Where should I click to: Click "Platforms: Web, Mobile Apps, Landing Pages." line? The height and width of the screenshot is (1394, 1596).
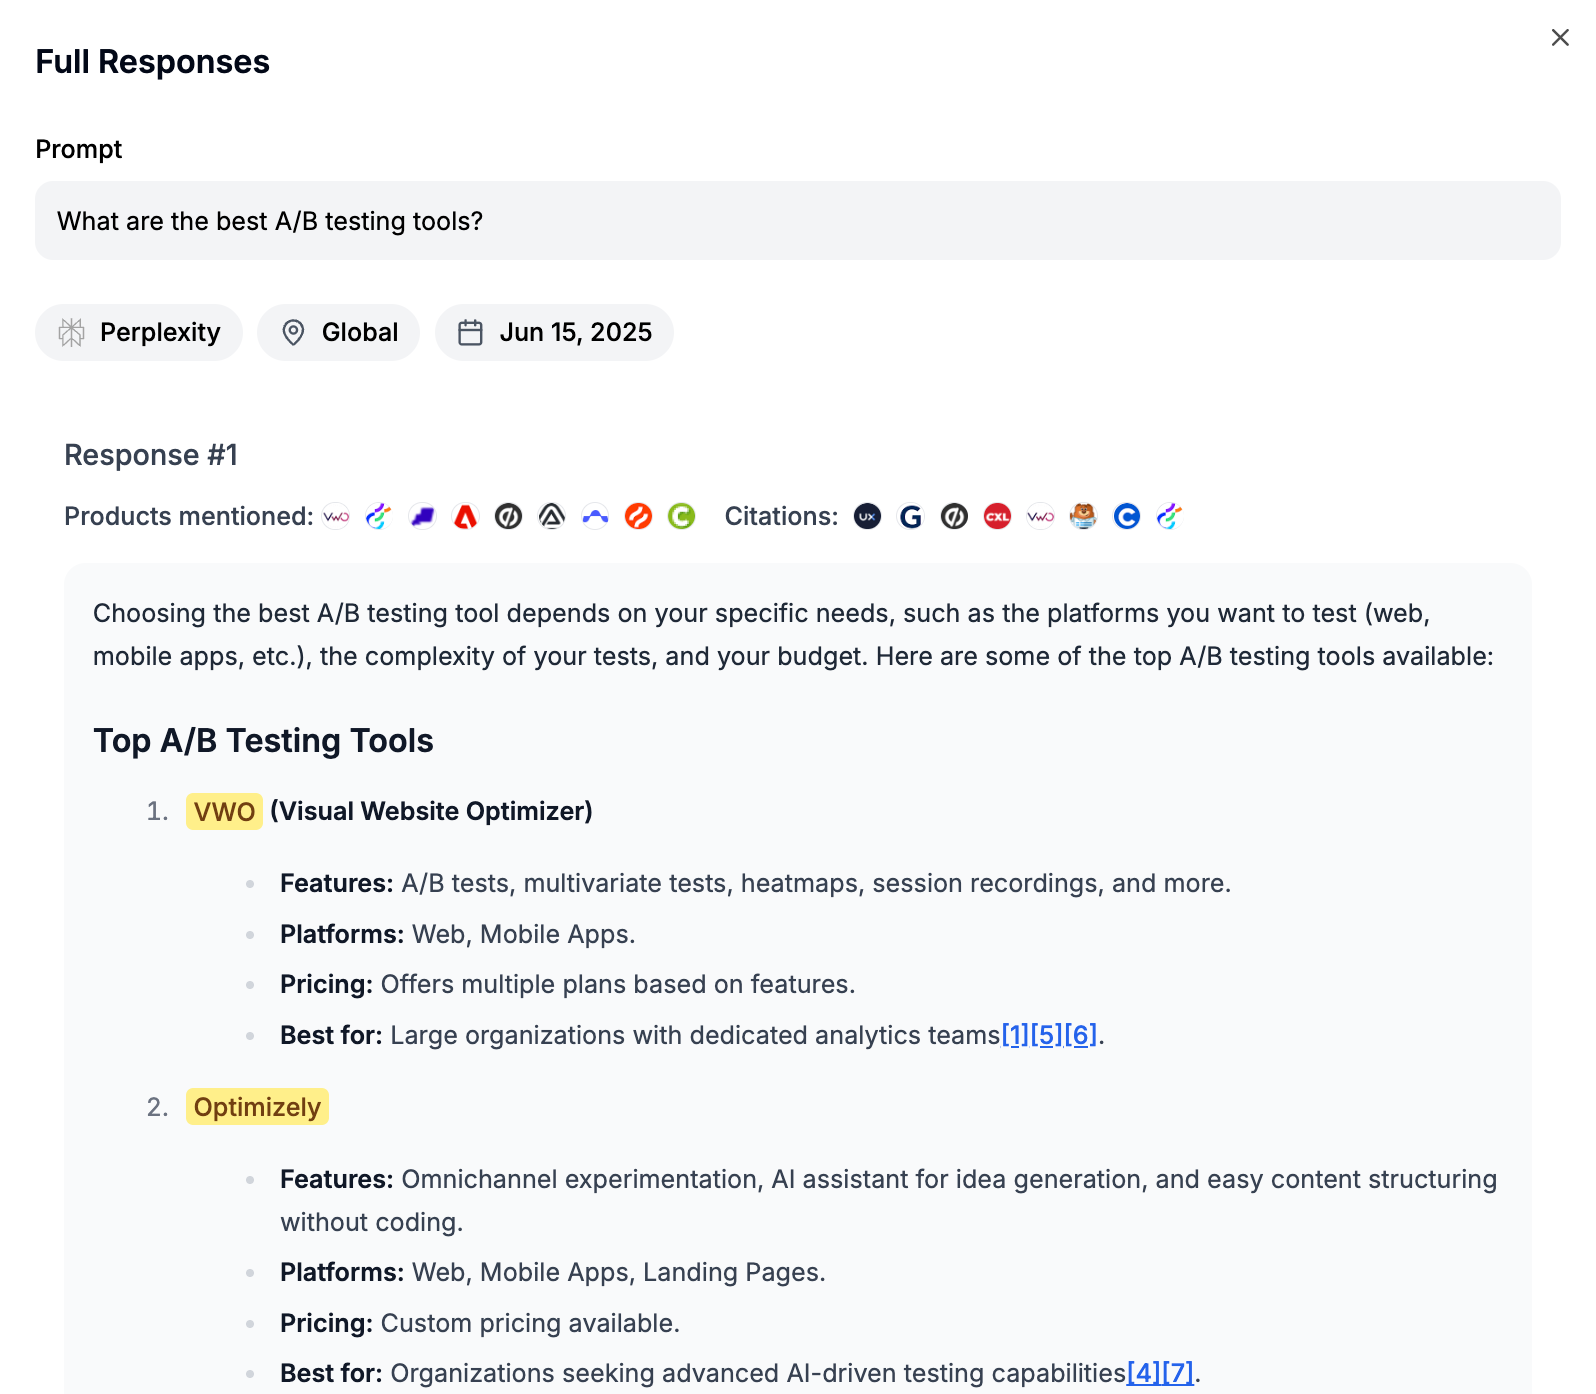553,1272
